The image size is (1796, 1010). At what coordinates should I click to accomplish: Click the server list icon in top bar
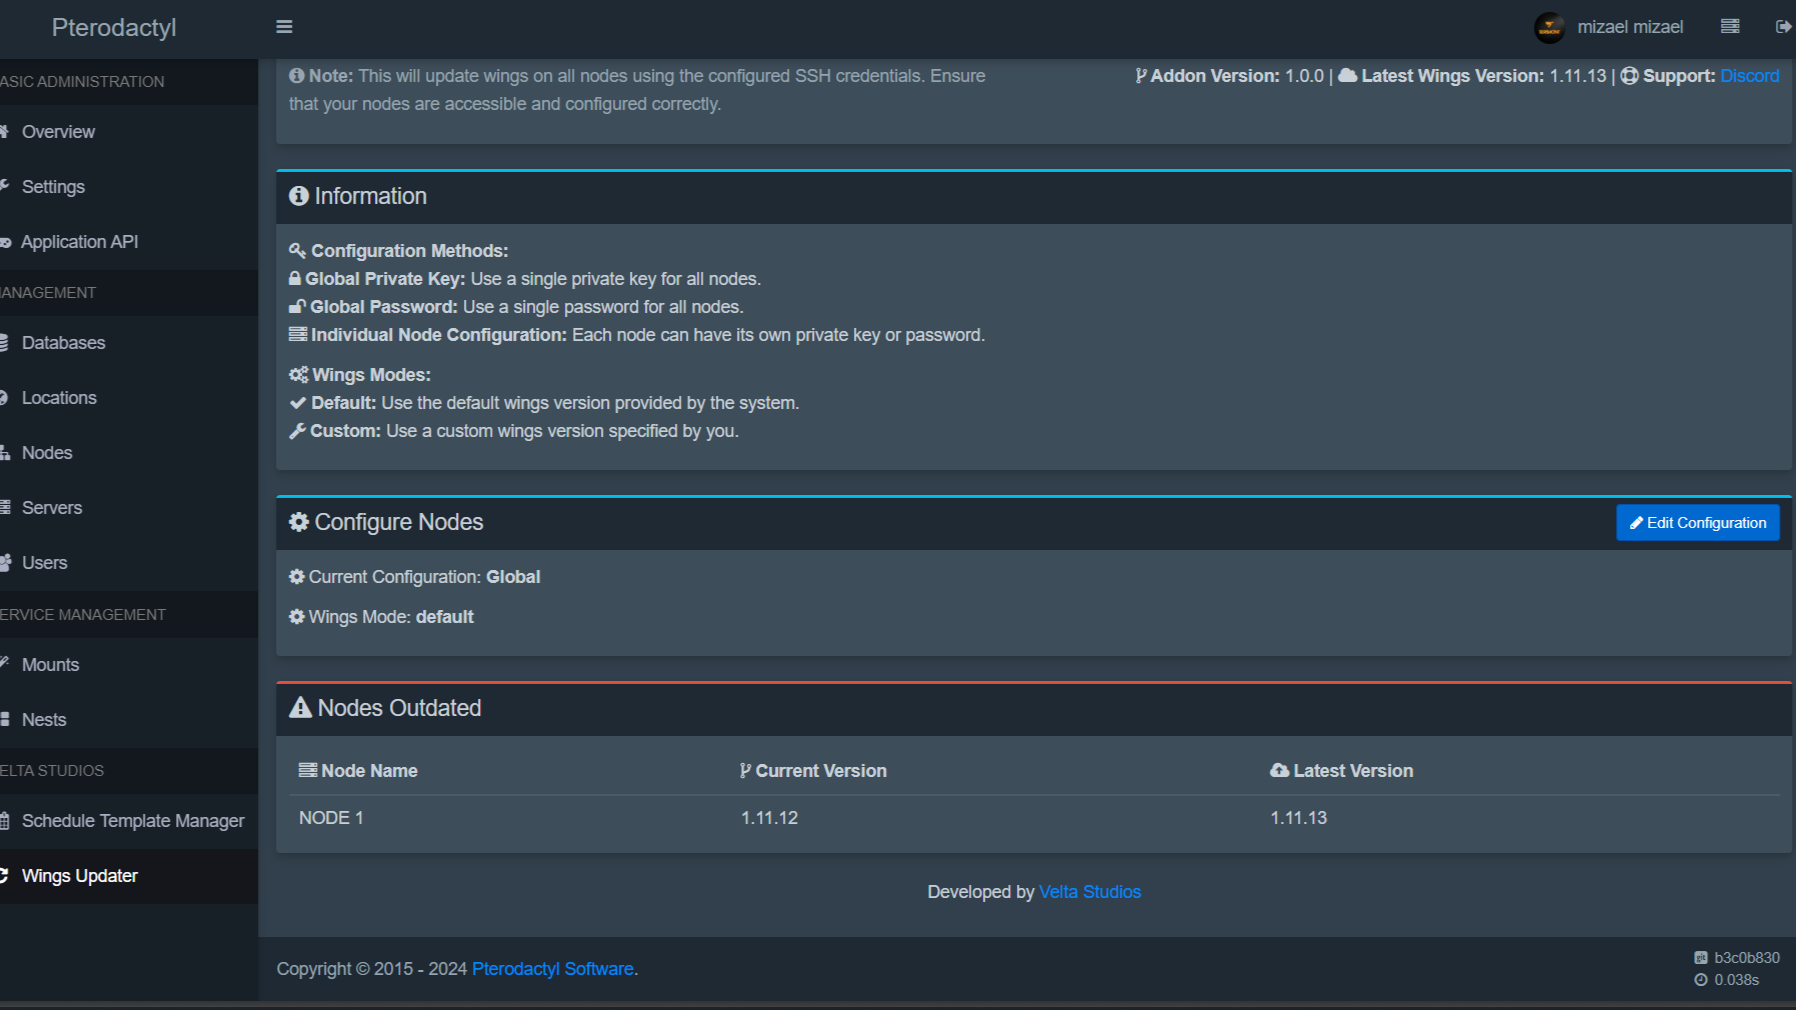[1730, 27]
